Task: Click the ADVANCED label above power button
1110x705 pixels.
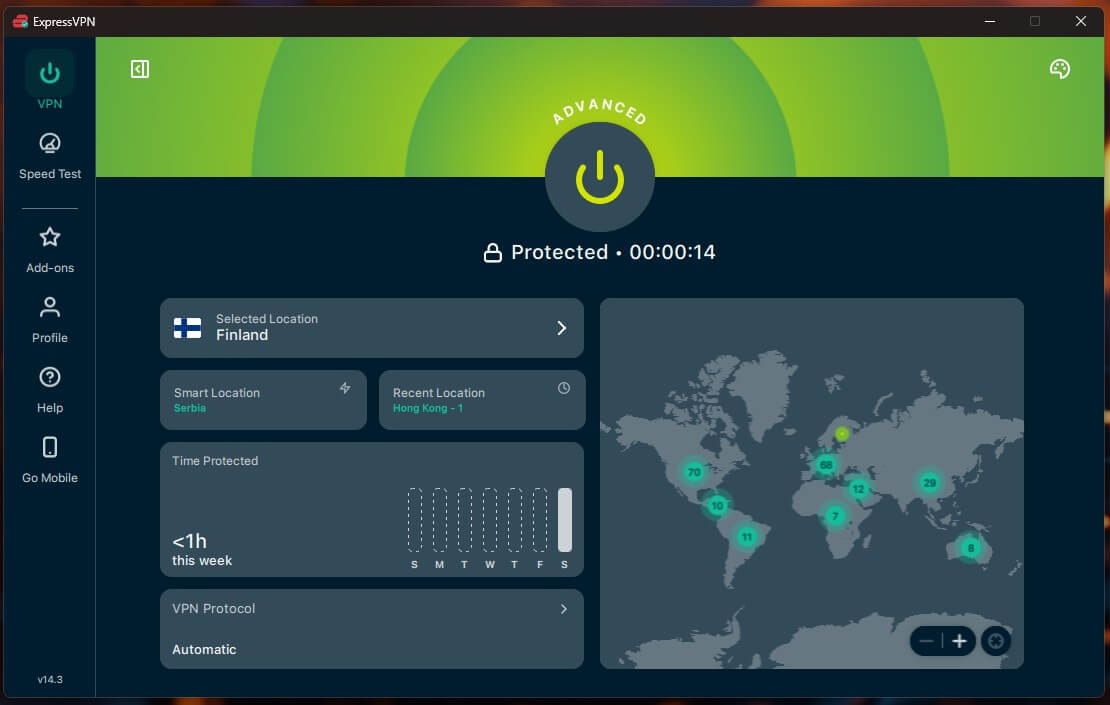Action: point(600,111)
